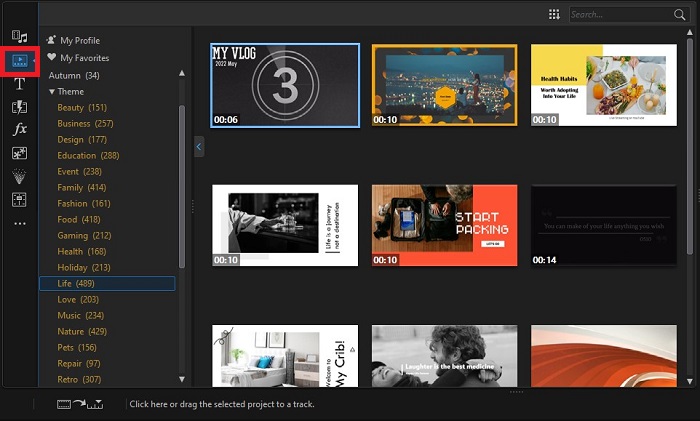Screen dimensions: 700x421
Task: Click the My Profile icon
Action: coord(51,40)
